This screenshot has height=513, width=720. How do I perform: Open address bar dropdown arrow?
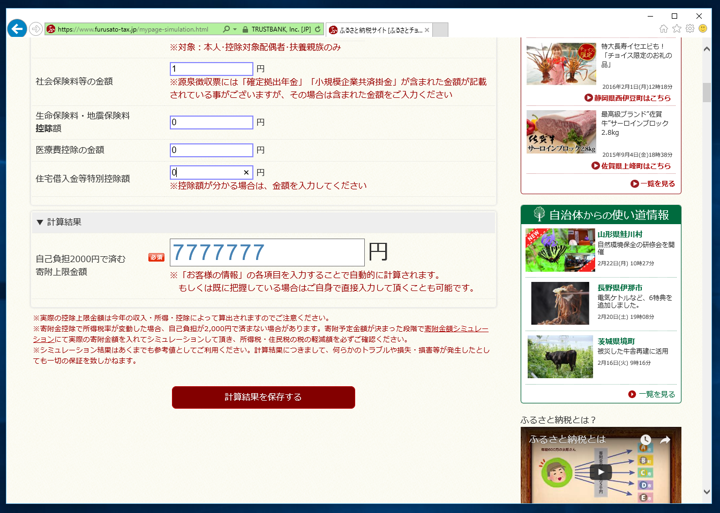pyautogui.click(x=235, y=29)
